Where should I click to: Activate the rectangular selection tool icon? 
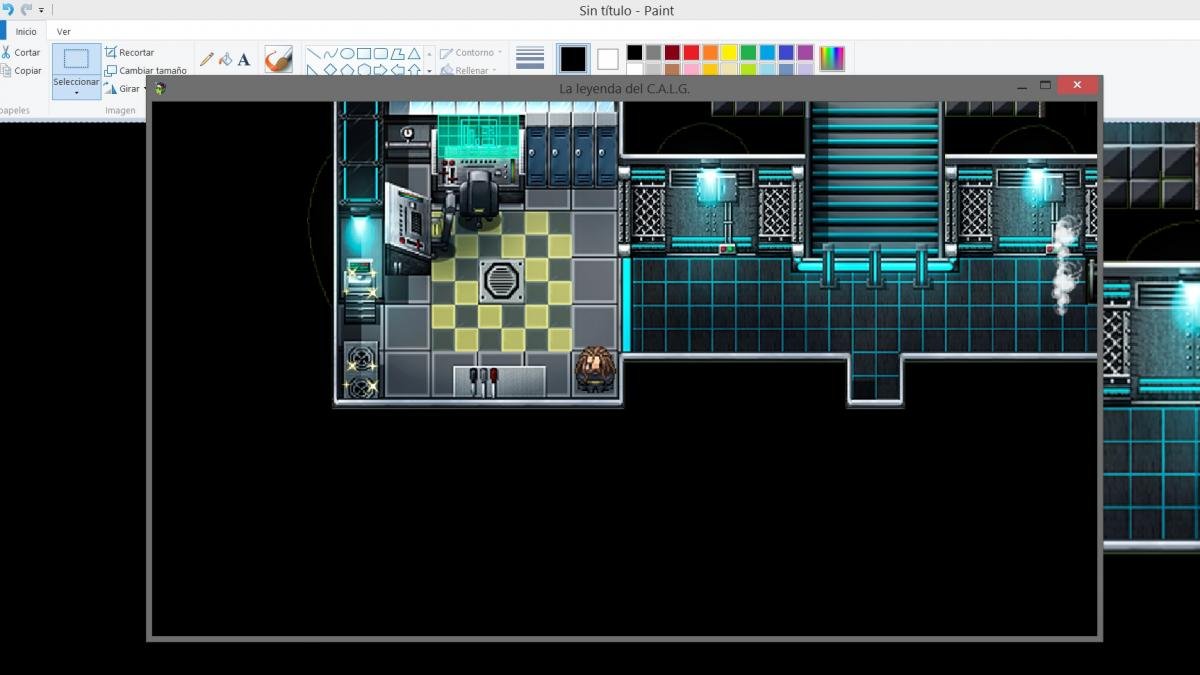tap(76, 59)
